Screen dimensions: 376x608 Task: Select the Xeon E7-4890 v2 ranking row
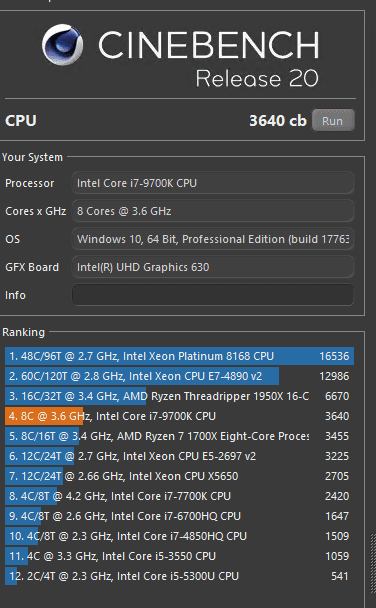179,376
